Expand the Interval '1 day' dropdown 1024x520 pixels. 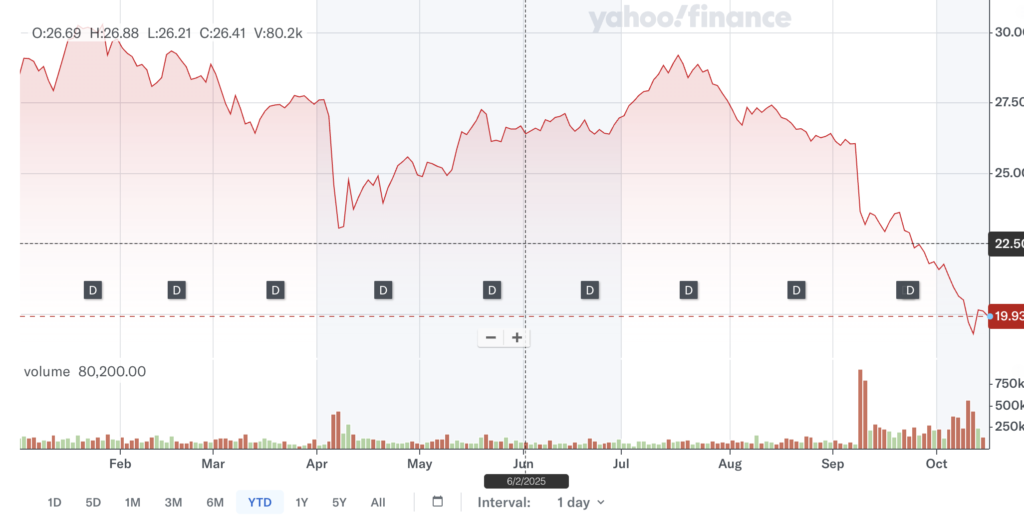pyautogui.click(x=580, y=502)
